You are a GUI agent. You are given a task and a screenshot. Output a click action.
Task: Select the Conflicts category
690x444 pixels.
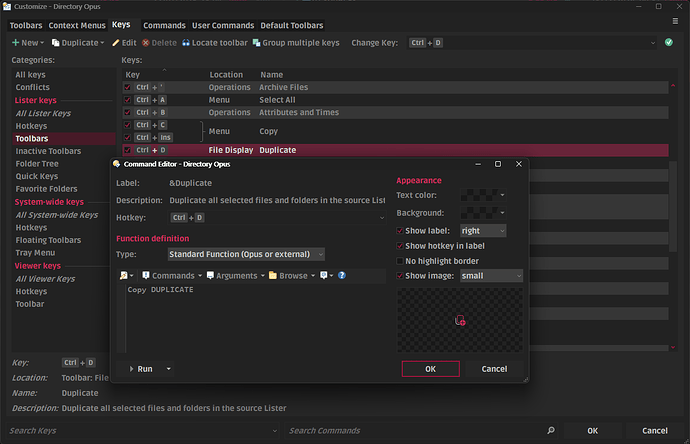[x=33, y=87]
